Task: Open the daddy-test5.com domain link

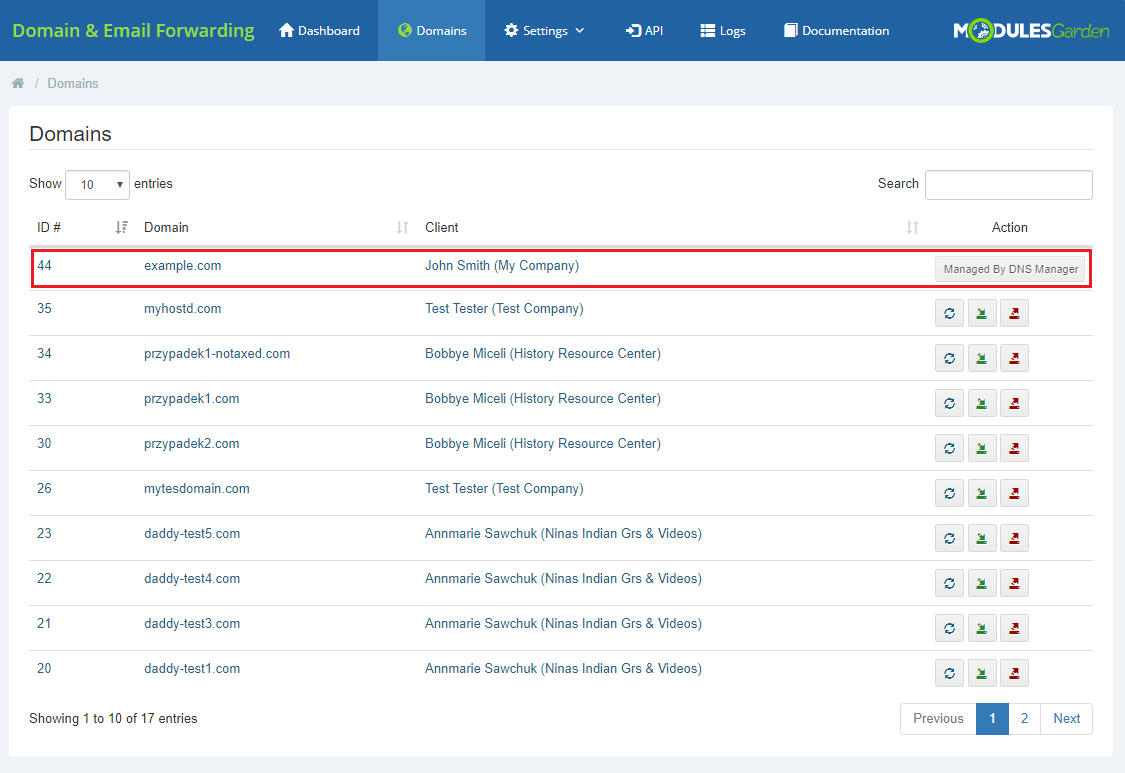Action: [x=192, y=534]
